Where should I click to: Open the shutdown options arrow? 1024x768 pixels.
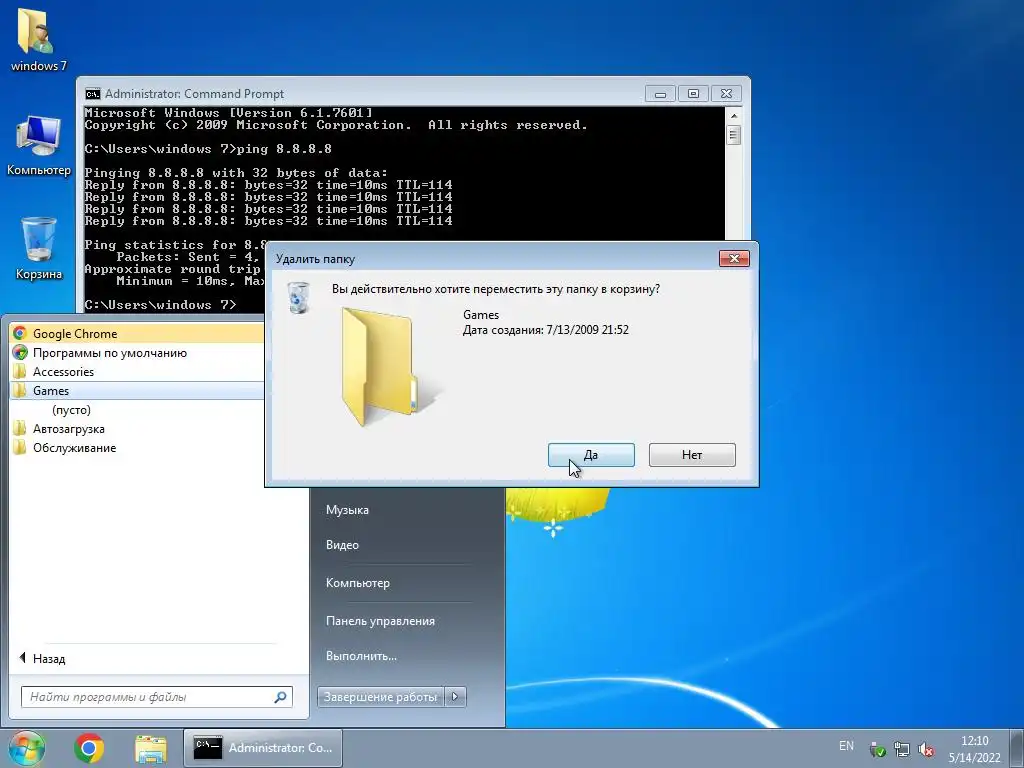tap(455, 697)
